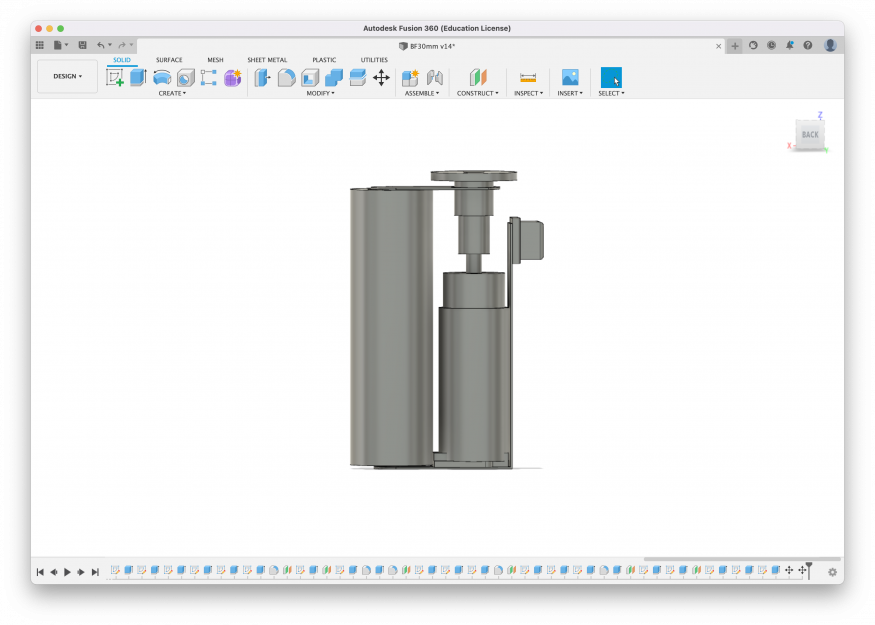Open the Measure tool under Inspect
875x625 pixels.
[528, 77]
